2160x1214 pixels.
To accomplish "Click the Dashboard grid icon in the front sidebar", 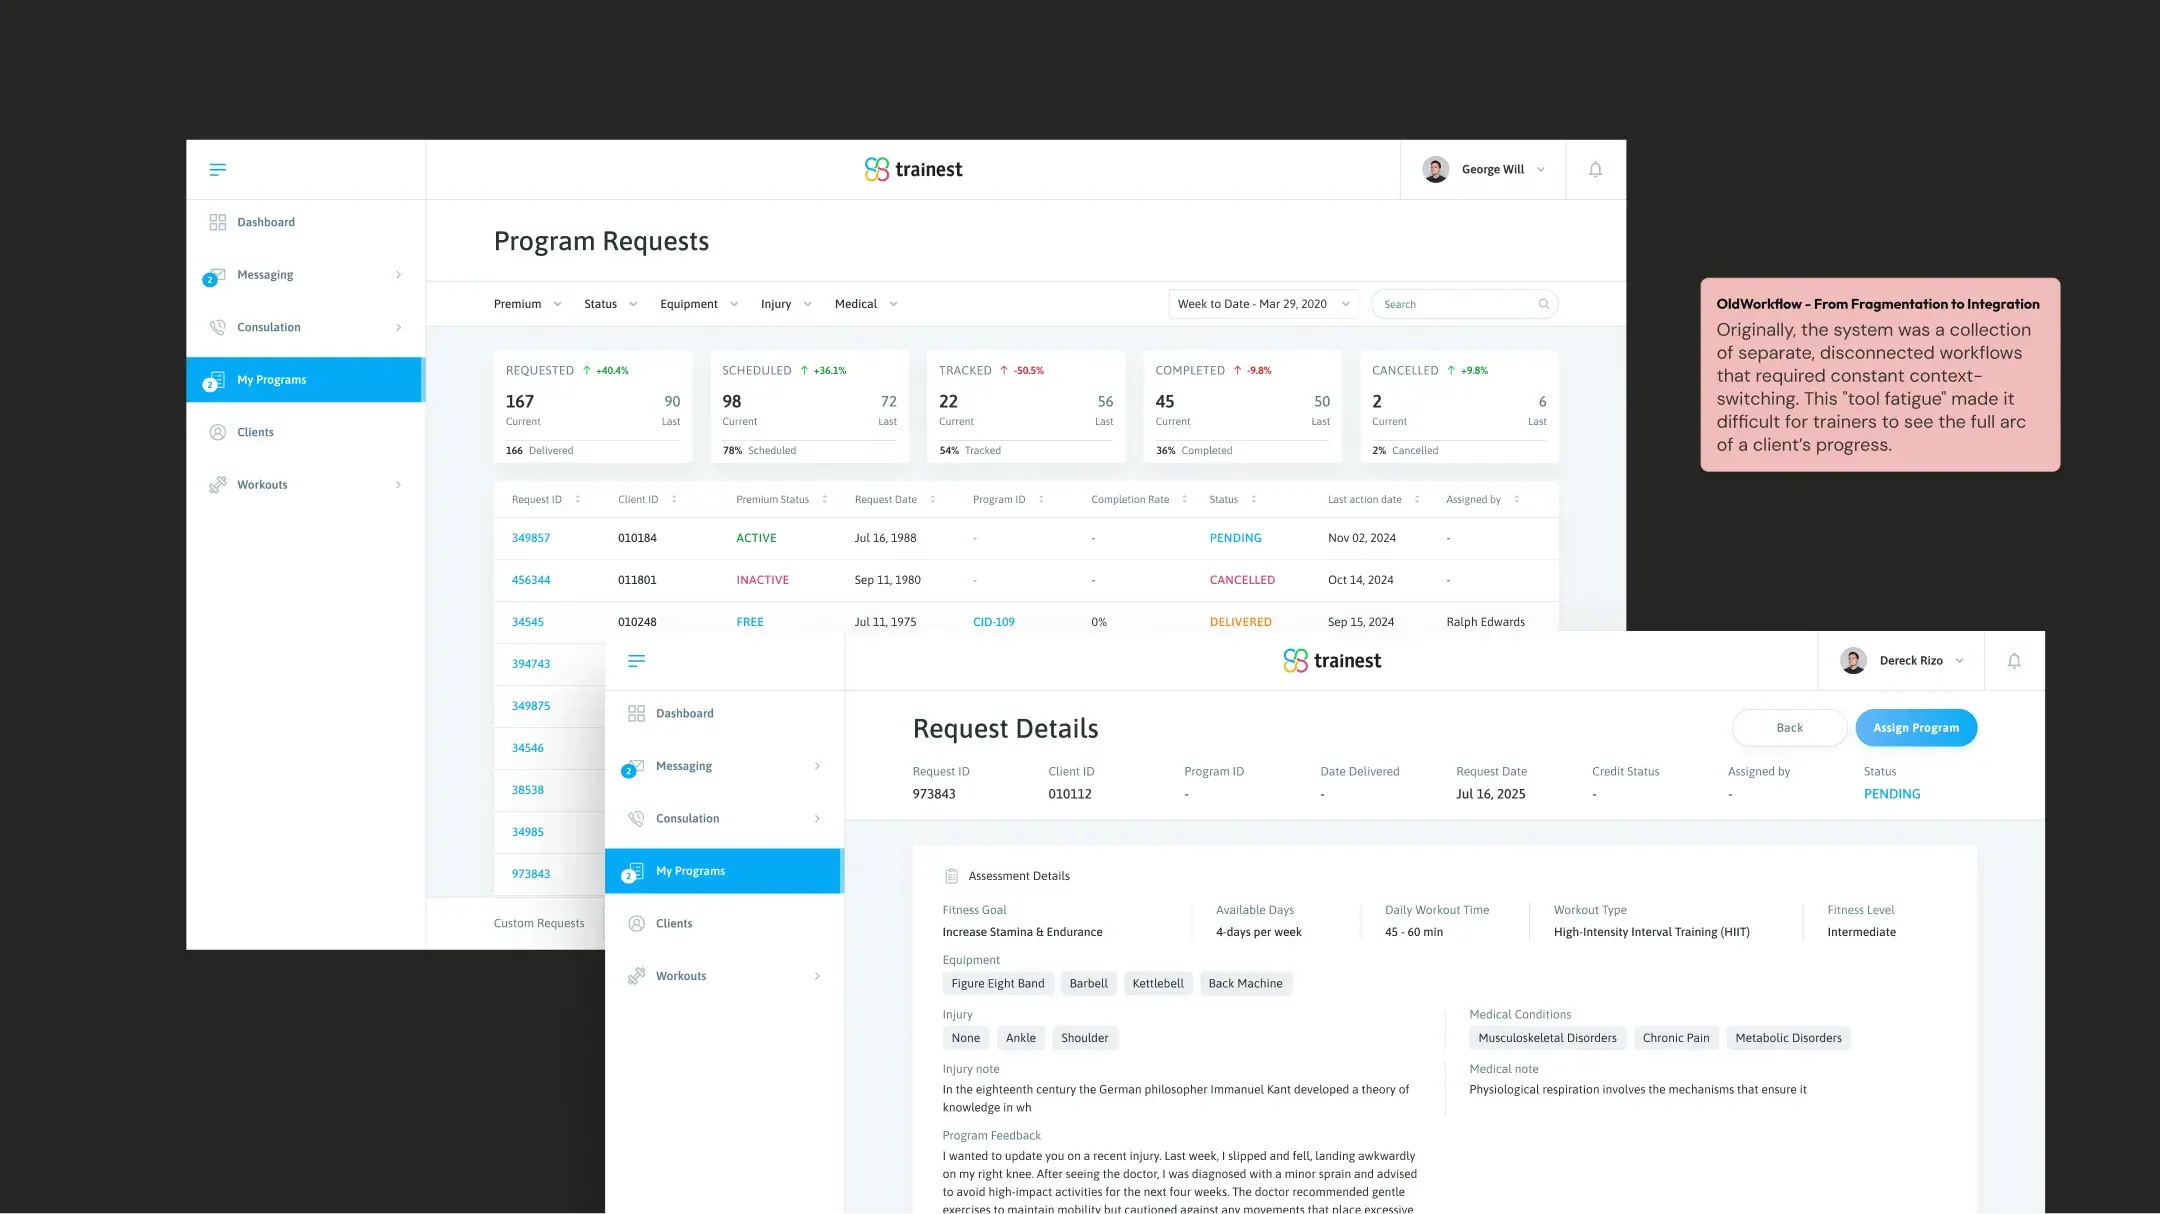I will (x=636, y=713).
